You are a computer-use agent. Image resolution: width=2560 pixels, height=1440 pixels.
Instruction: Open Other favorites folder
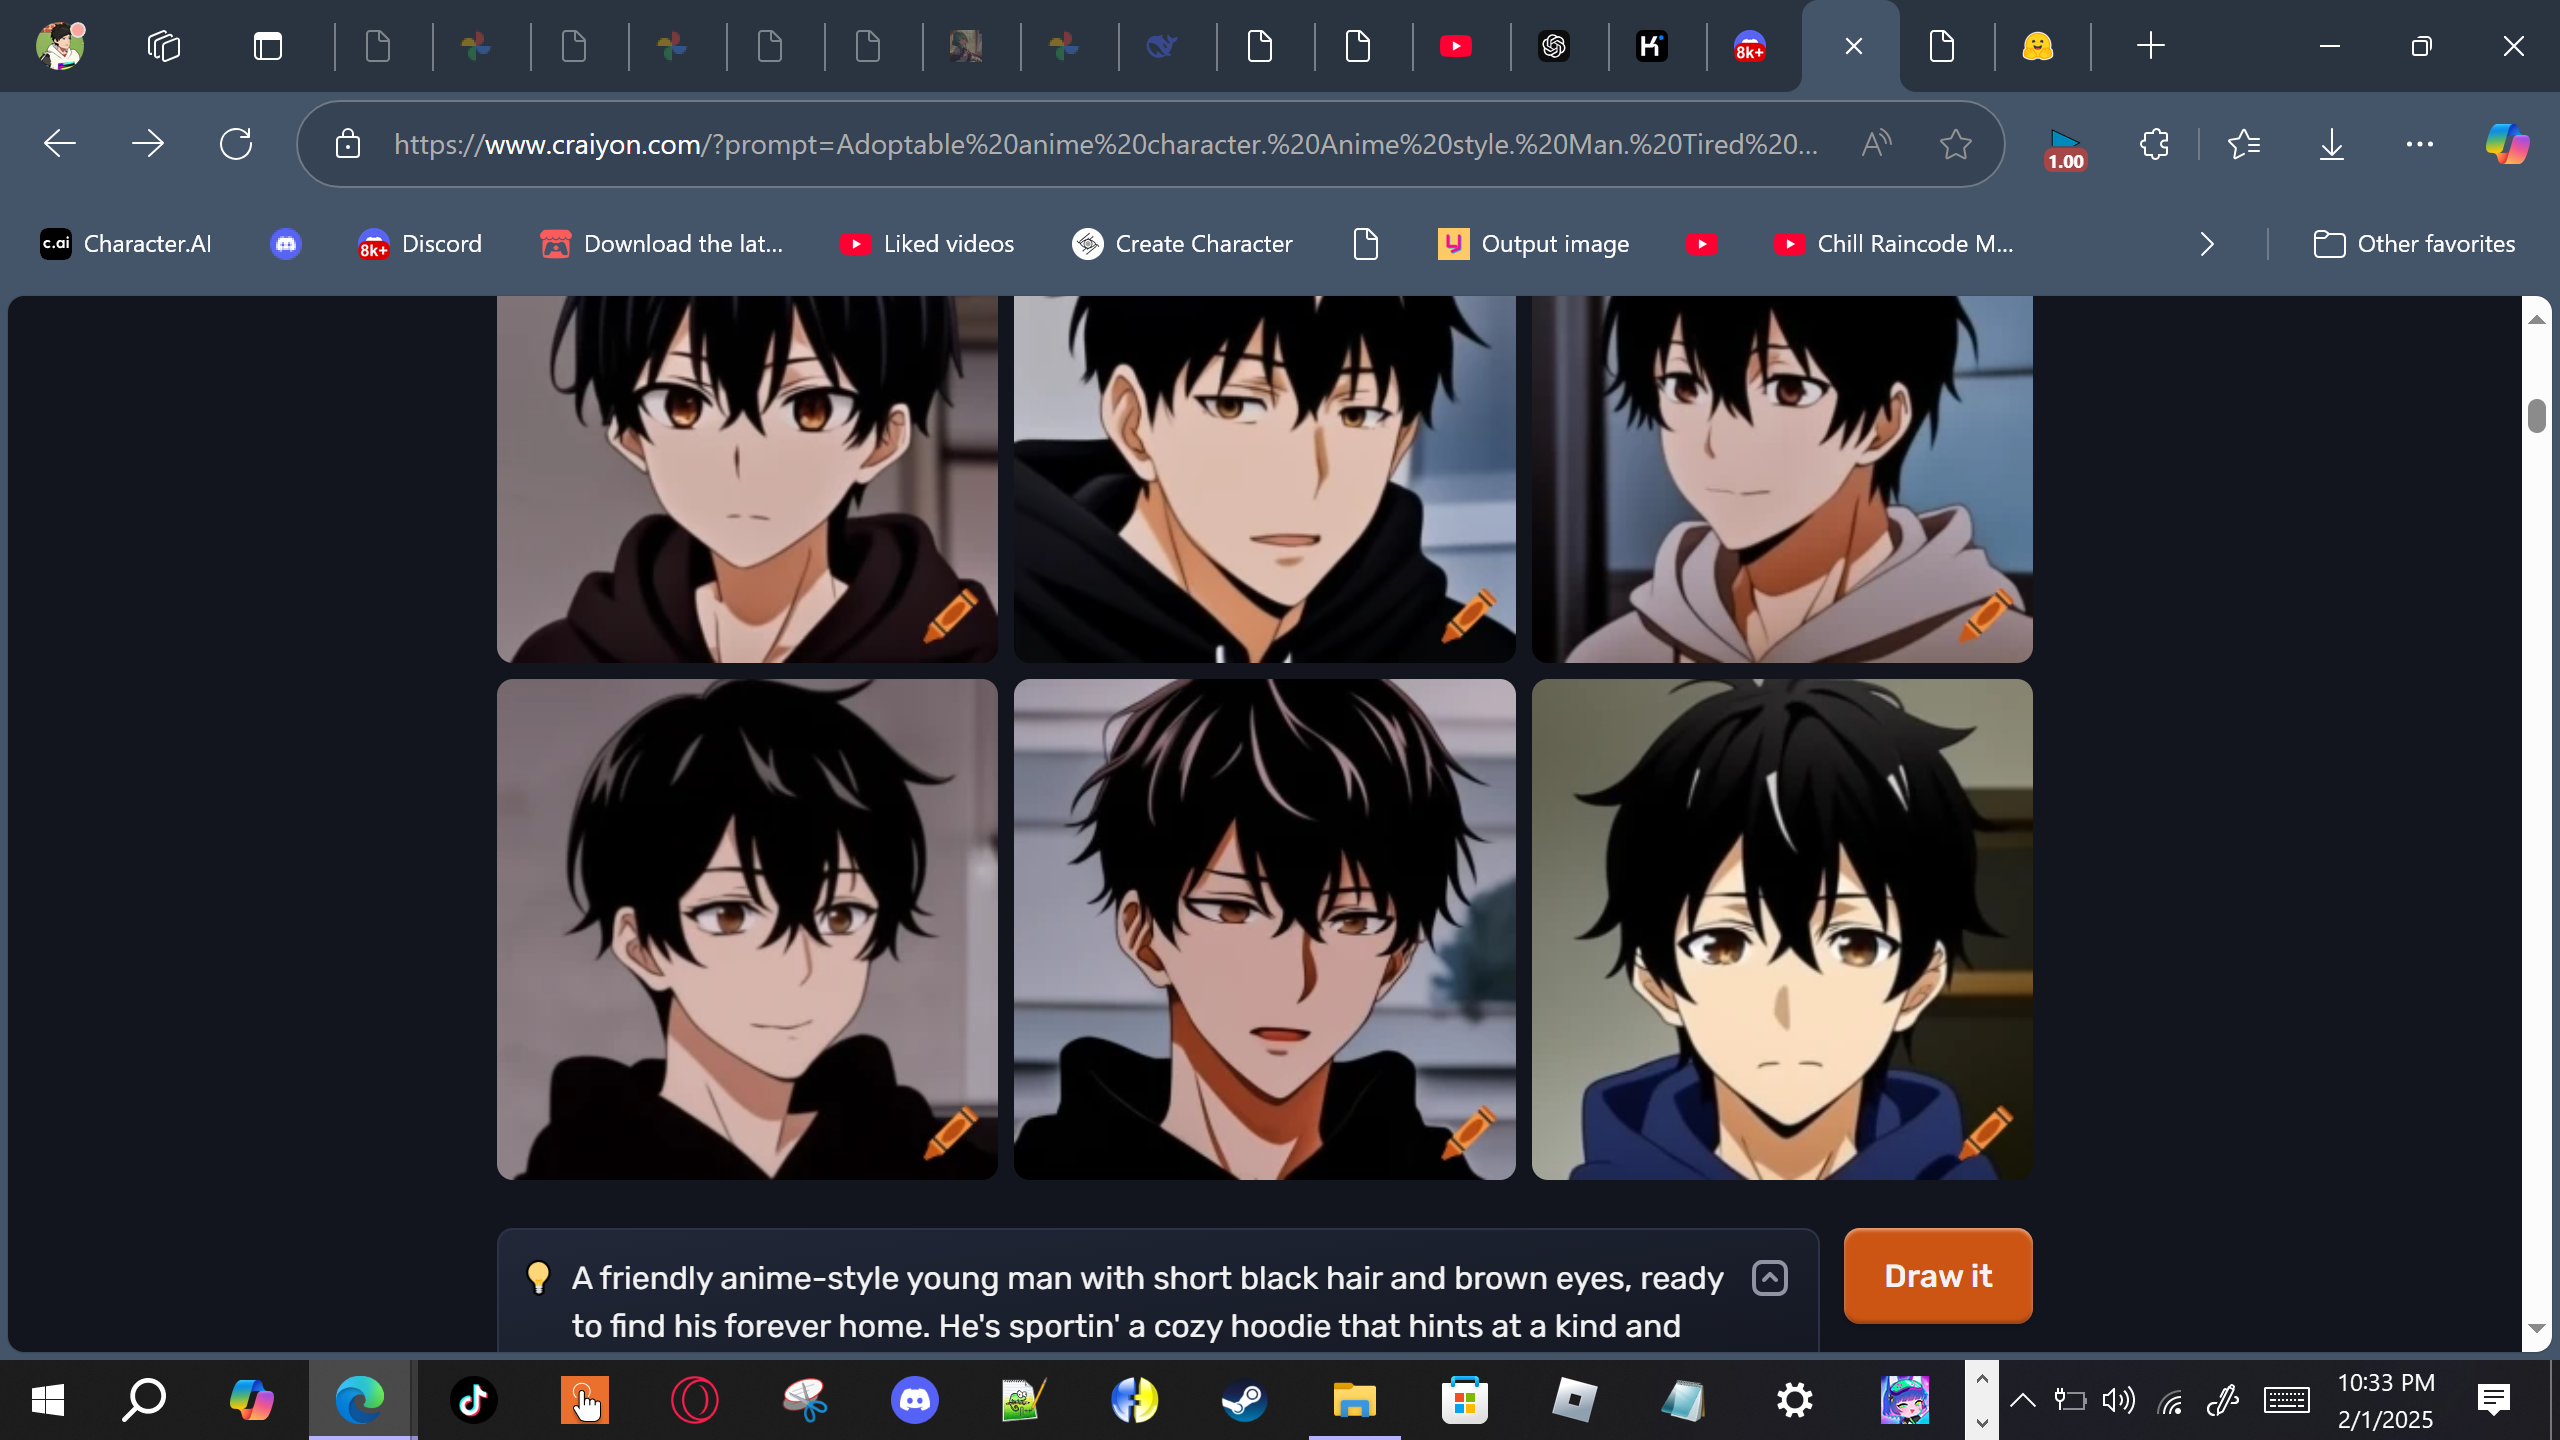(x=2414, y=244)
